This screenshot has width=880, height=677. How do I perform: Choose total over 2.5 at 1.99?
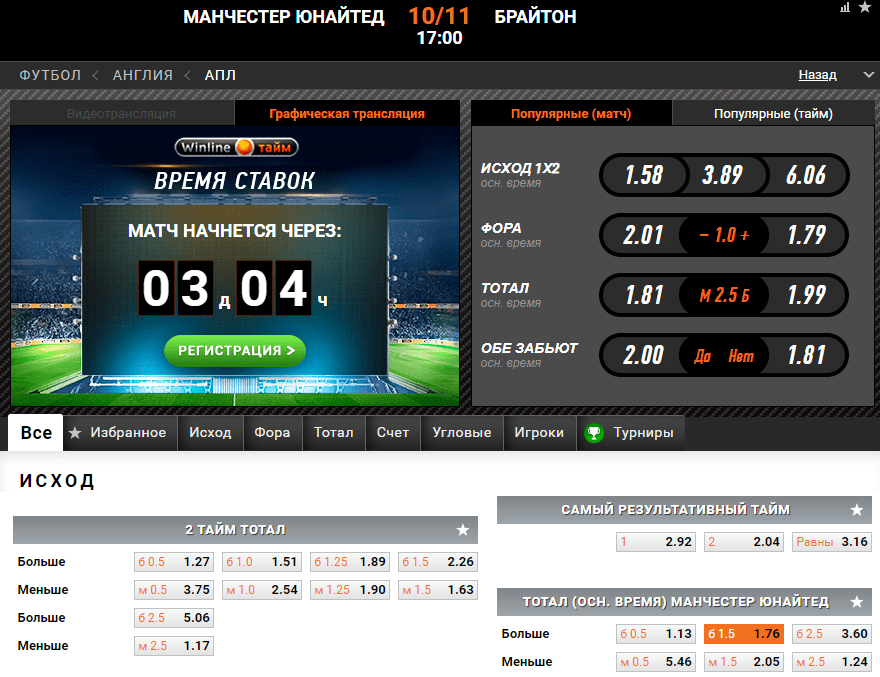806,295
